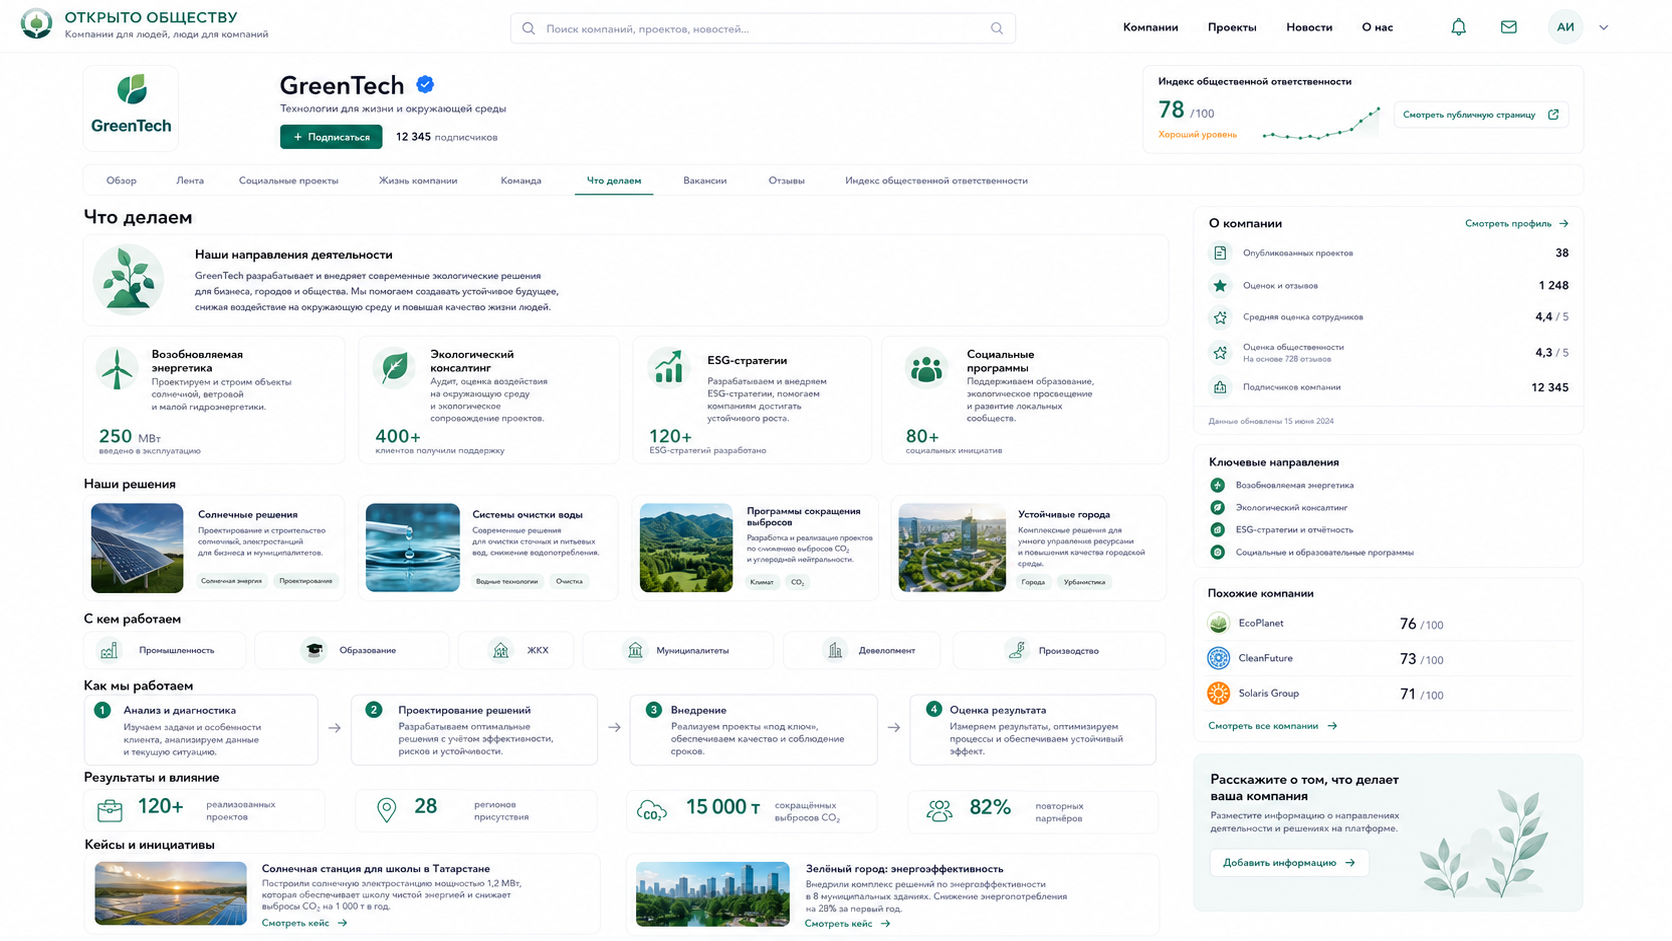The height and width of the screenshot is (941, 1672).
Task: Open the Социальные проекты tab
Action: tap(288, 181)
